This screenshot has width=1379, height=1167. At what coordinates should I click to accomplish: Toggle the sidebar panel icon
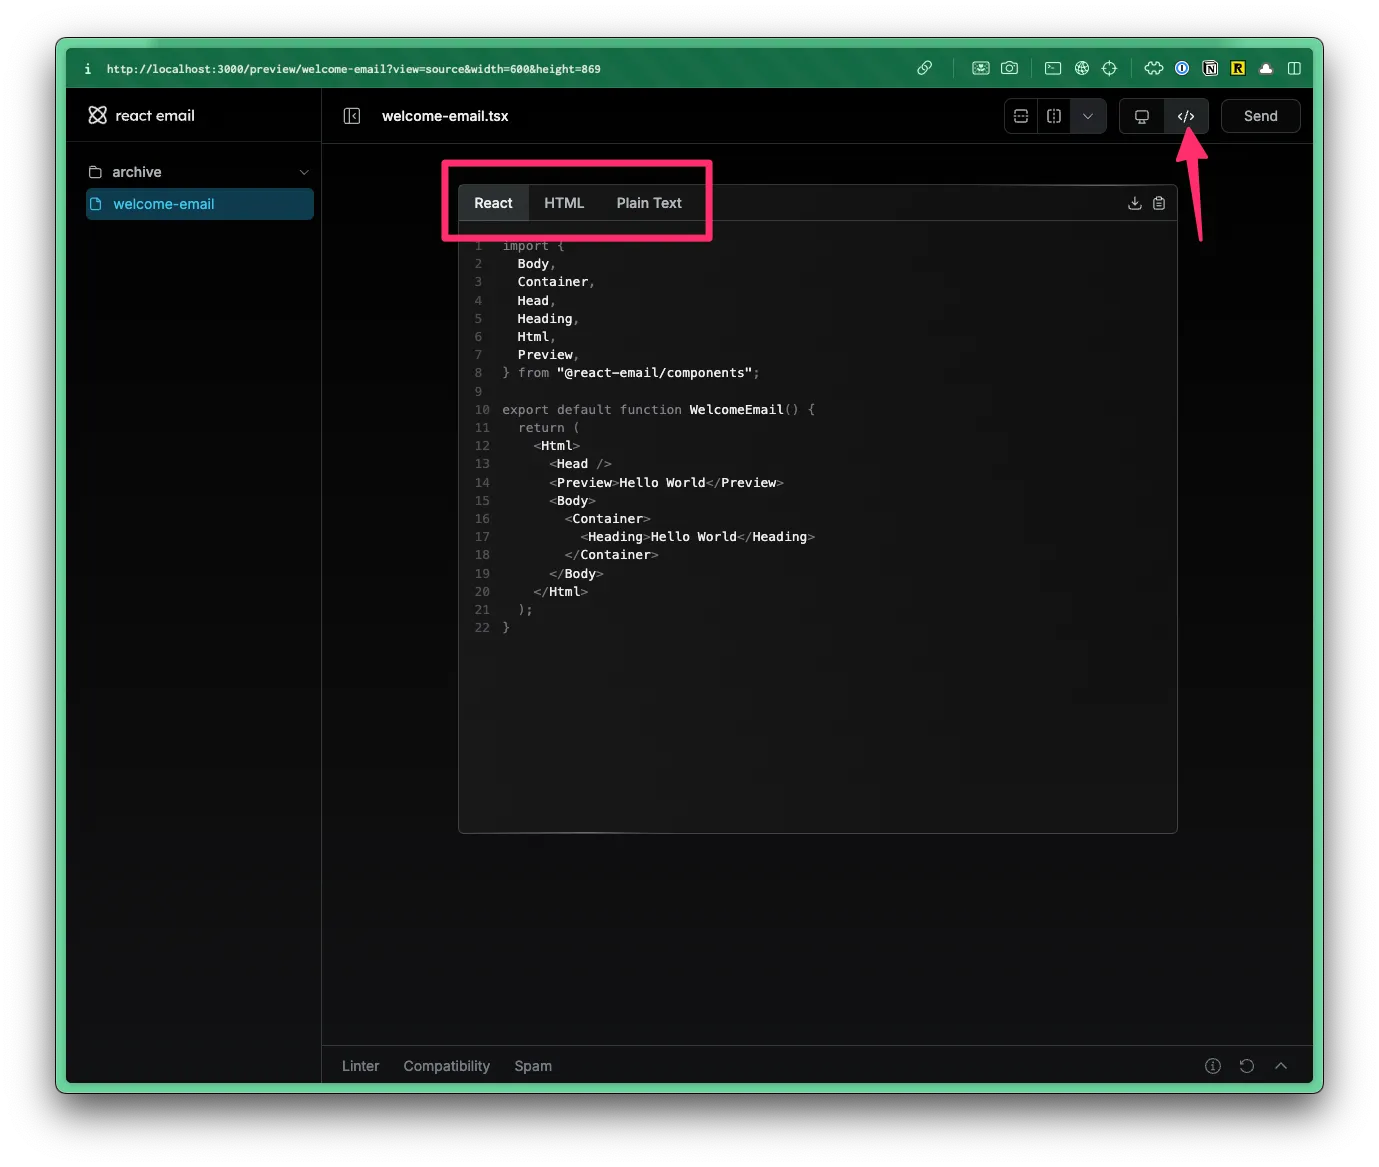click(x=352, y=116)
